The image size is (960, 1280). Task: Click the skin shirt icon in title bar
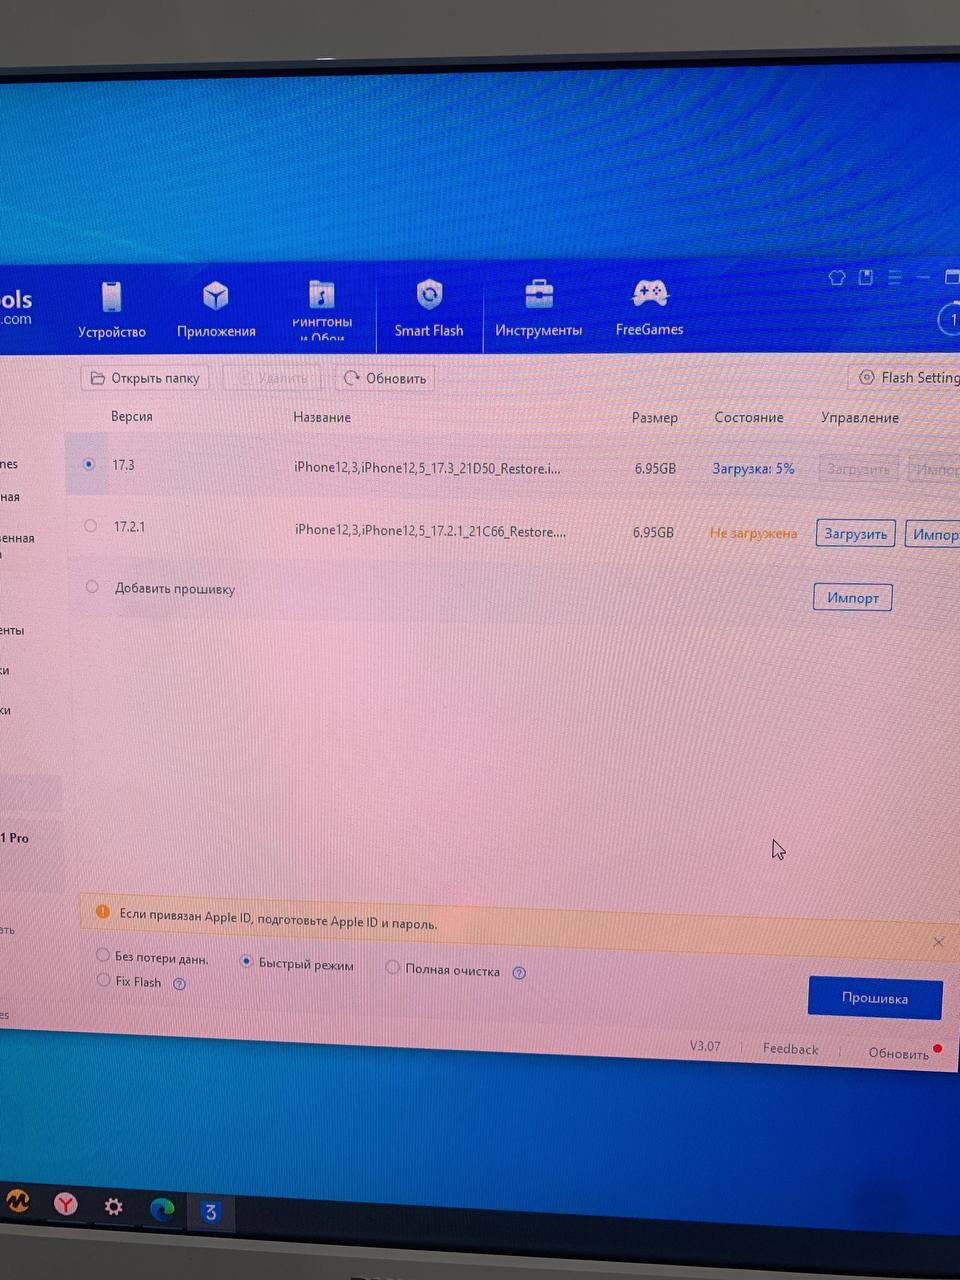[x=837, y=277]
